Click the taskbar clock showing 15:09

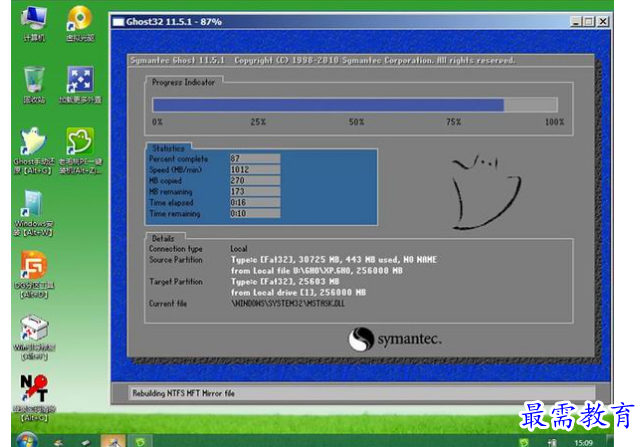coord(583,442)
